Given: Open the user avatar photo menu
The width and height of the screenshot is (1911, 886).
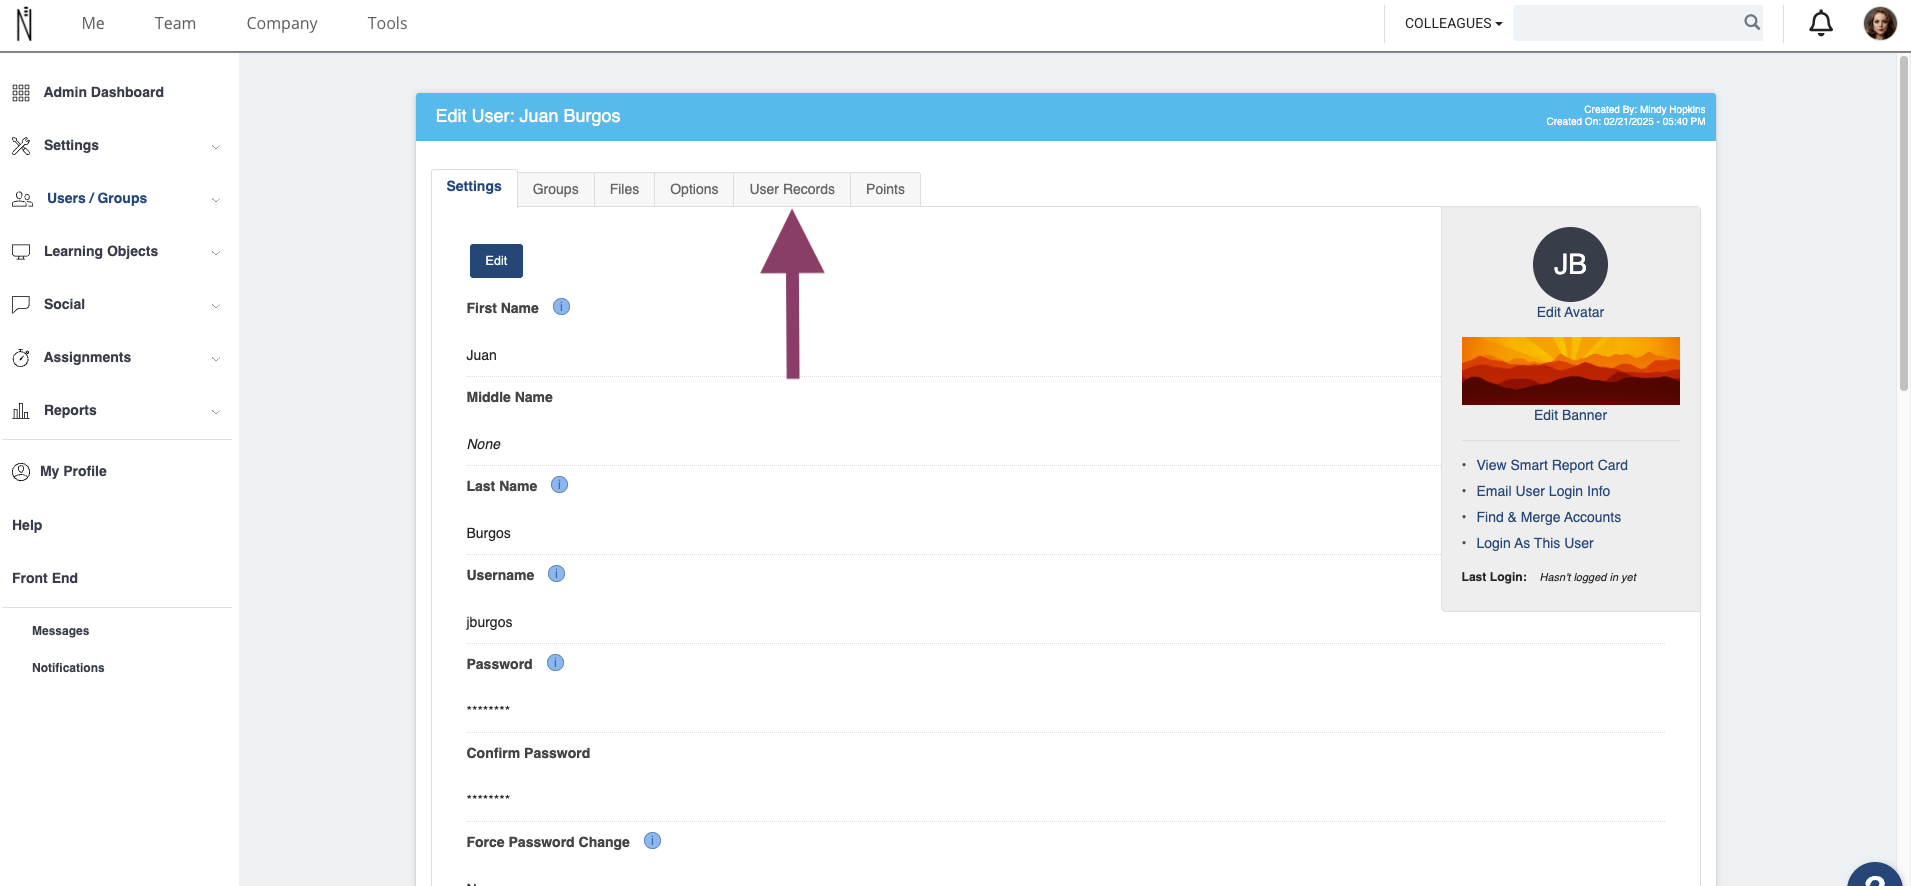Looking at the screenshot, I should (1880, 23).
